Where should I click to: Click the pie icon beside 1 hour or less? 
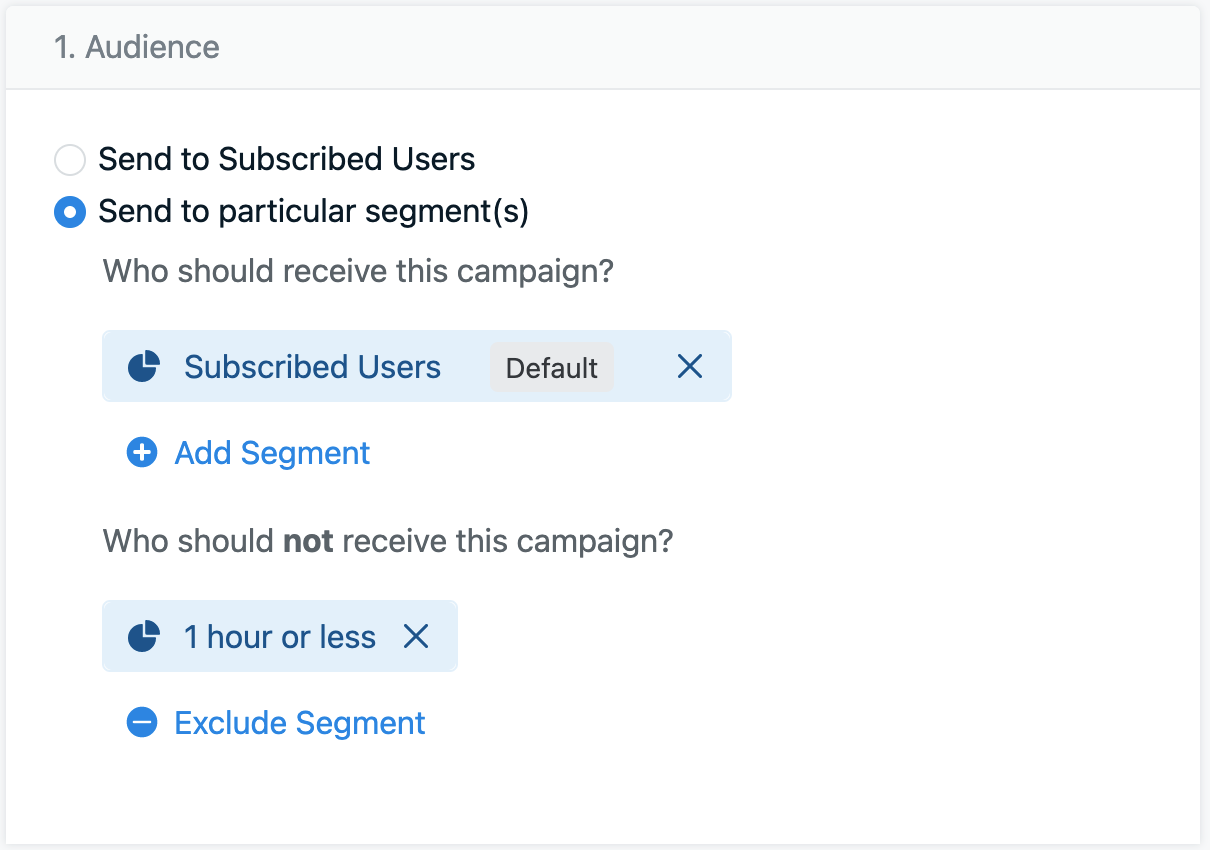(144, 637)
